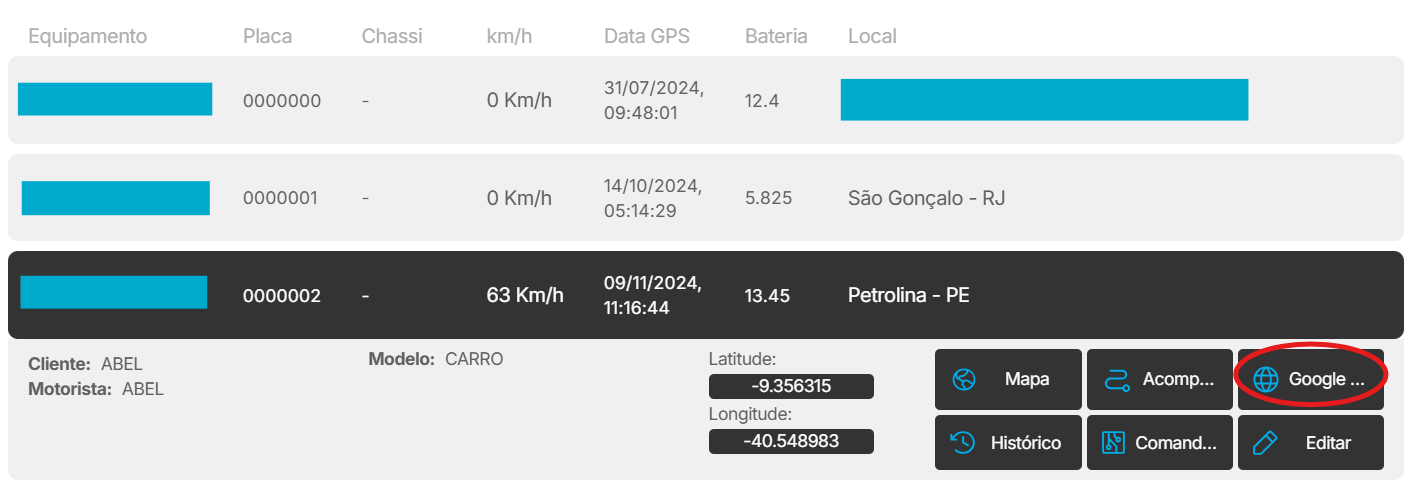Sort by the Bateria column header
Screen dimensions: 1416x488
776,36
